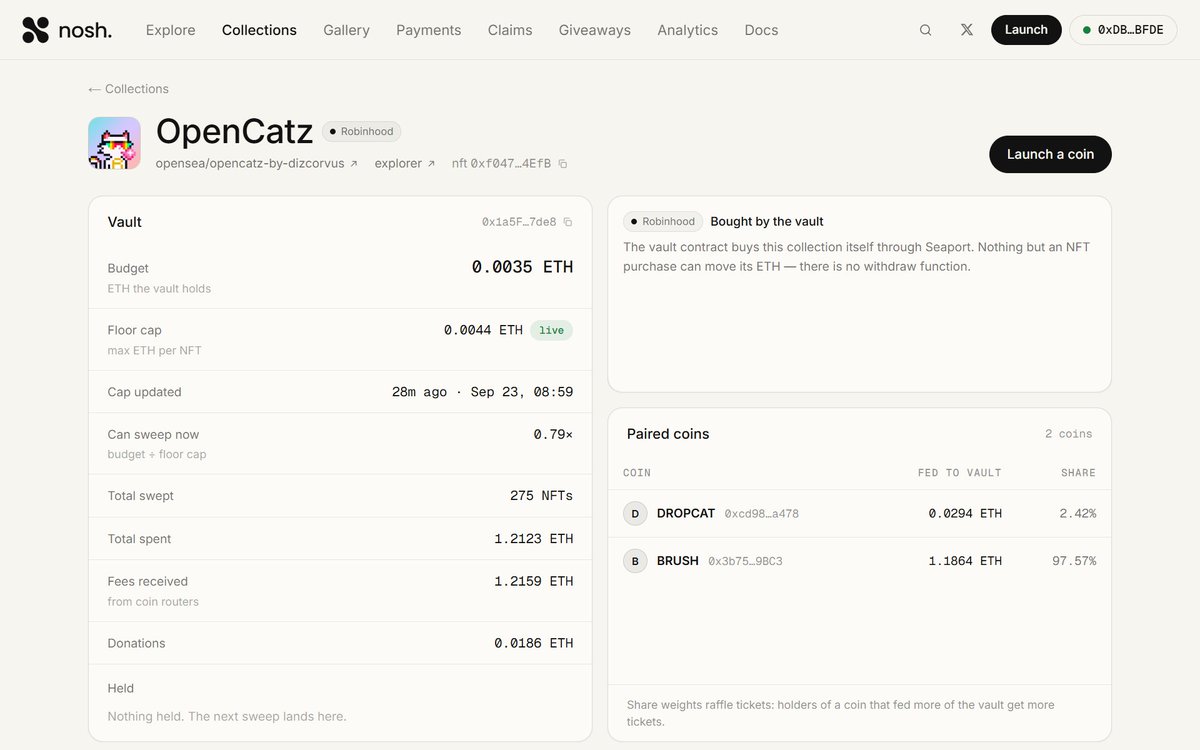The height and width of the screenshot is (750, 1200).
Task: Click the 0.0044 ETH floor cap value
Action: point(483,330)
